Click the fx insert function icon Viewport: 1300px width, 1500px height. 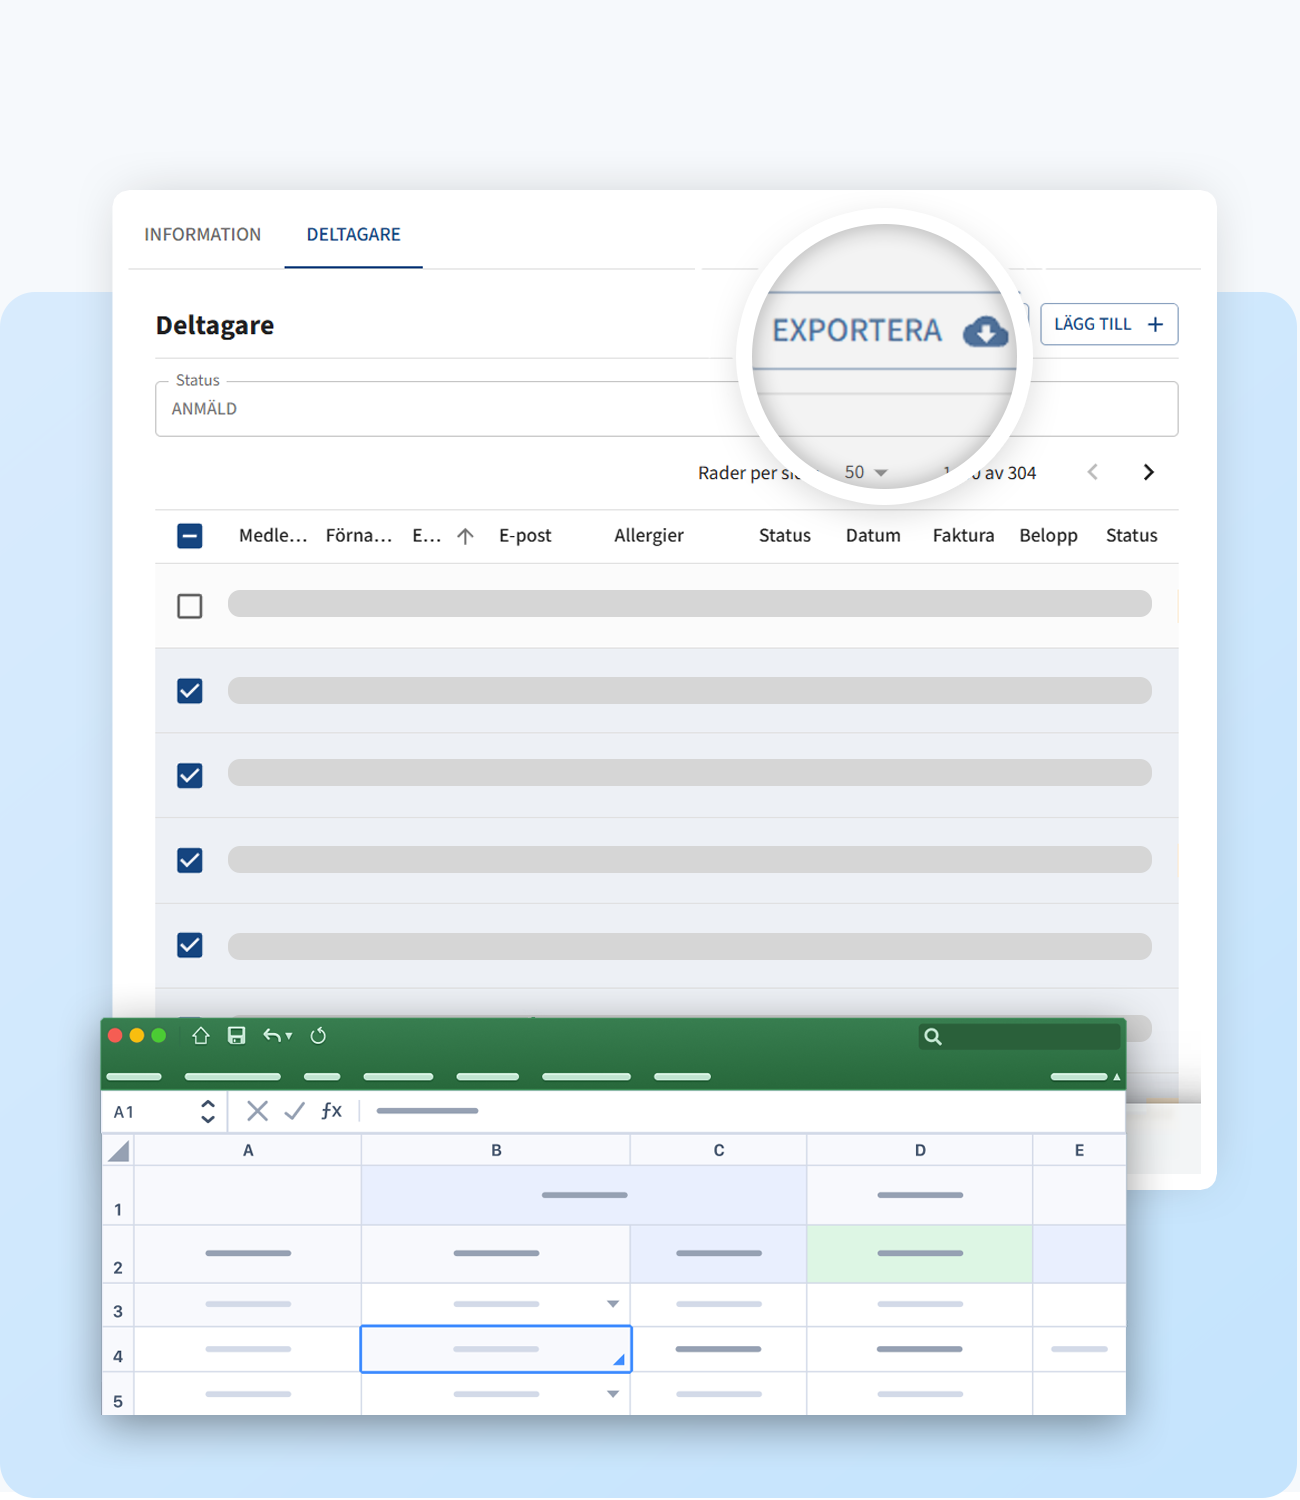331,1111
